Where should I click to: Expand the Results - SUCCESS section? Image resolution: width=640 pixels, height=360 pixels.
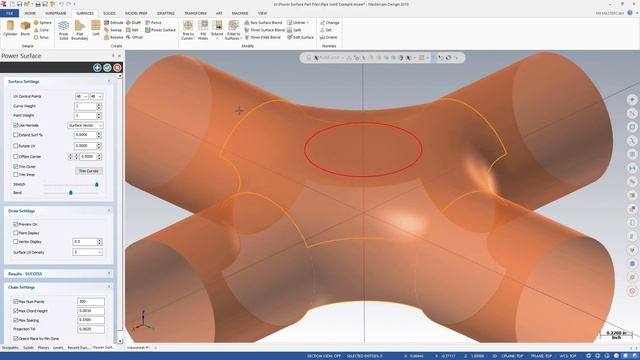109,274
